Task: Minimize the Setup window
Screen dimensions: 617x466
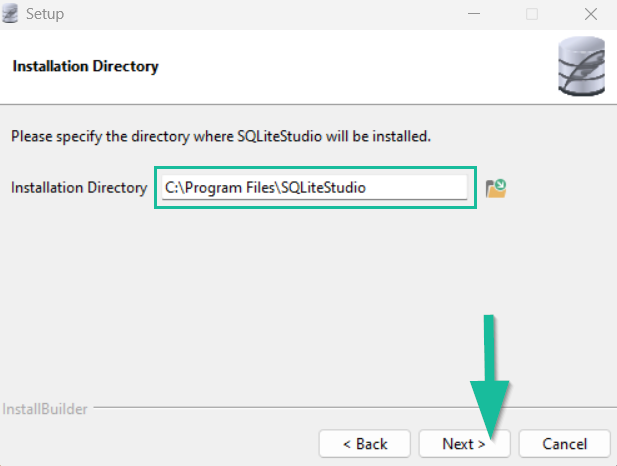Action: pos(474,14)
